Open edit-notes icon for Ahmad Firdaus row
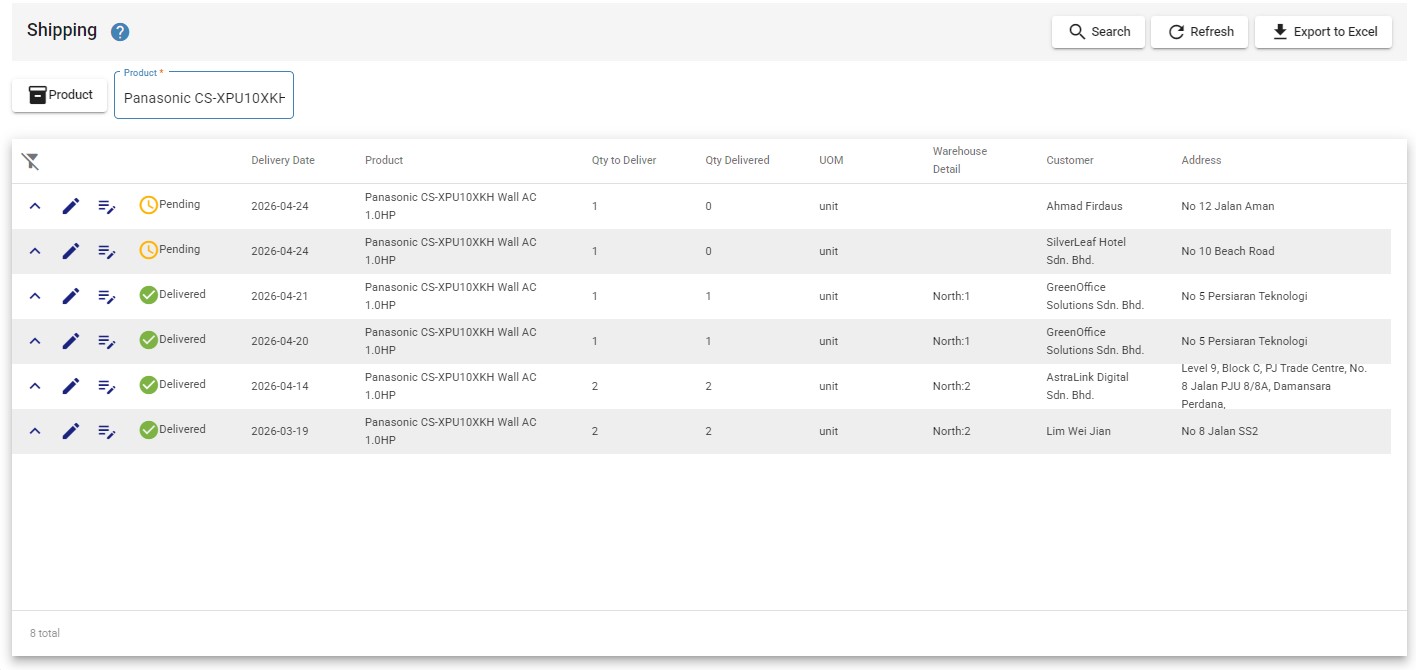Image resolution: width=1416 pixels, height=670 pixels. [107, 207]
